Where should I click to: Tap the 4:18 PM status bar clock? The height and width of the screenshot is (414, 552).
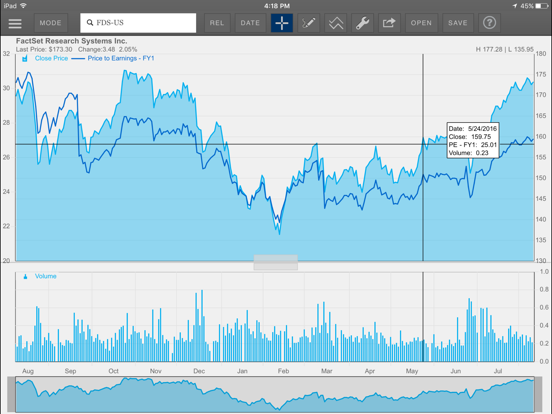click(277, 6)
